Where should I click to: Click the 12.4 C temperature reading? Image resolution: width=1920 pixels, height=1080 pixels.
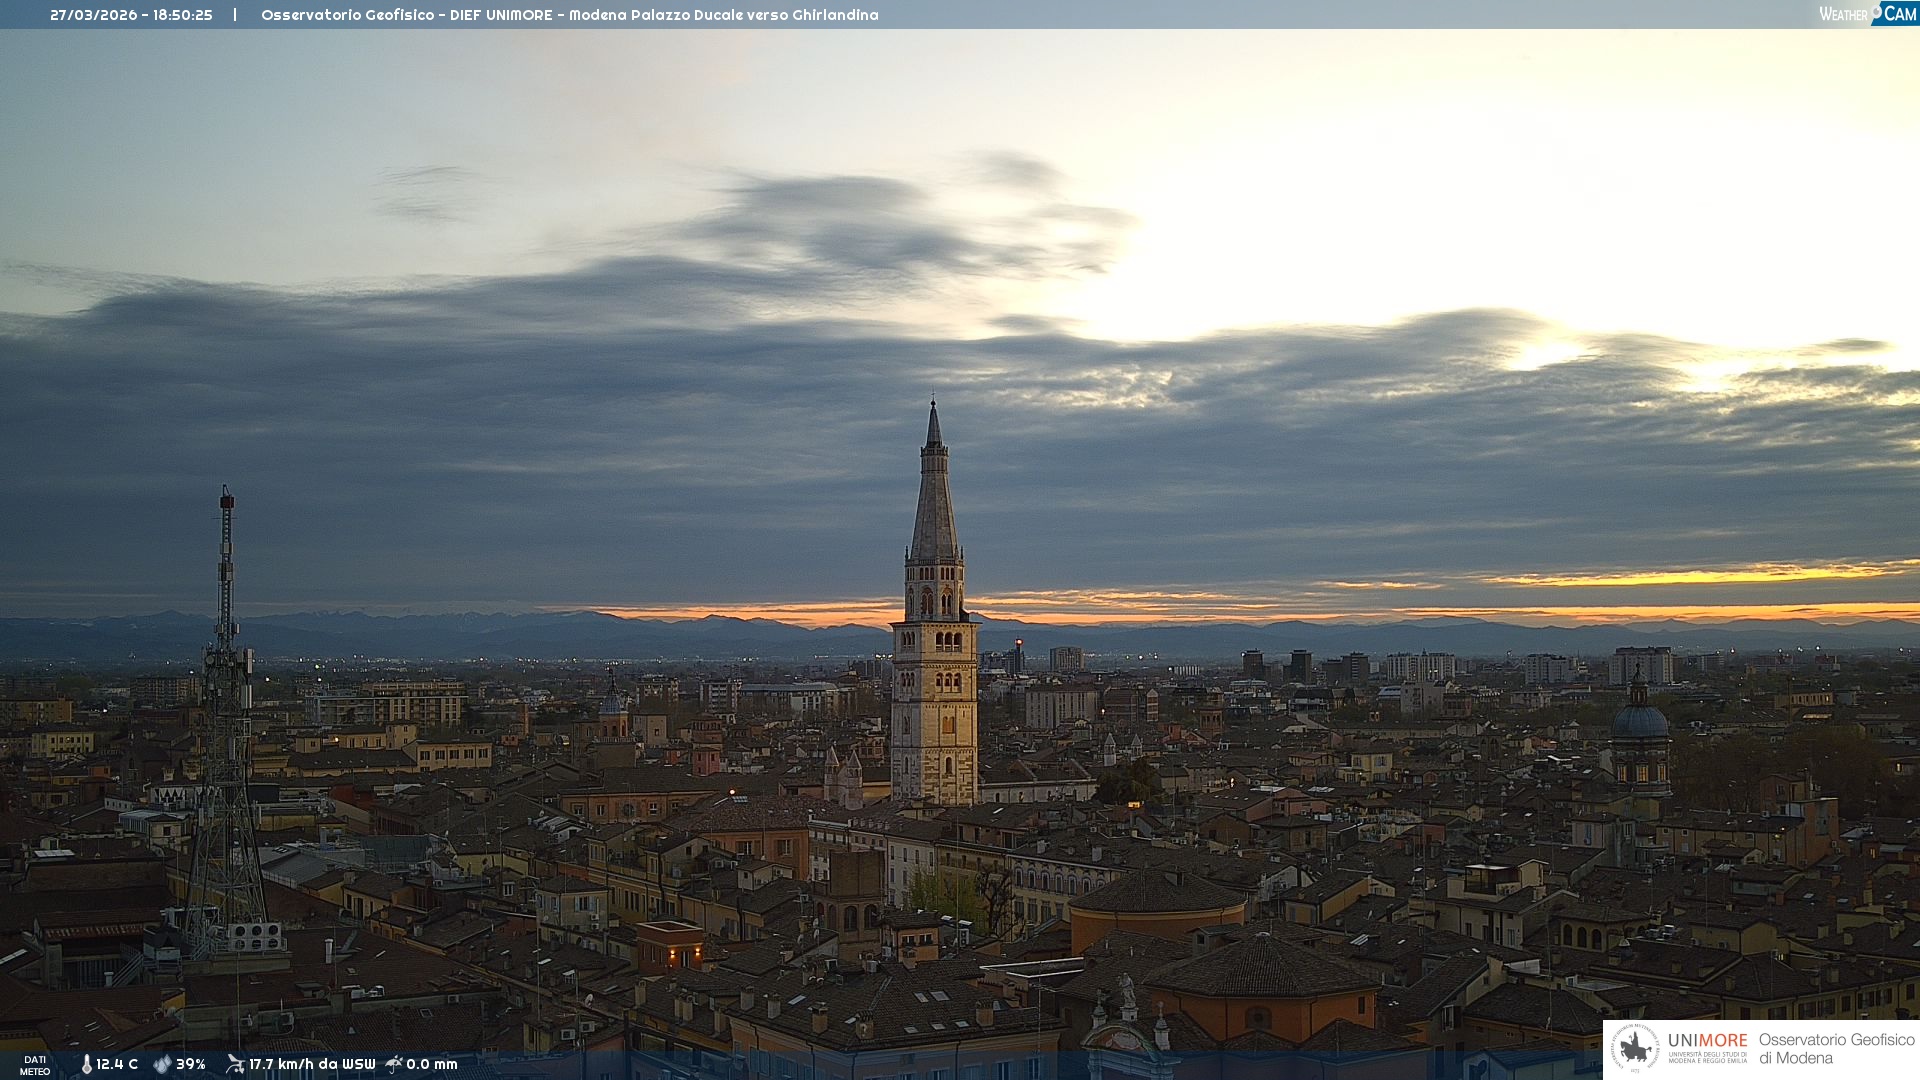click(x=117, y=1065)
